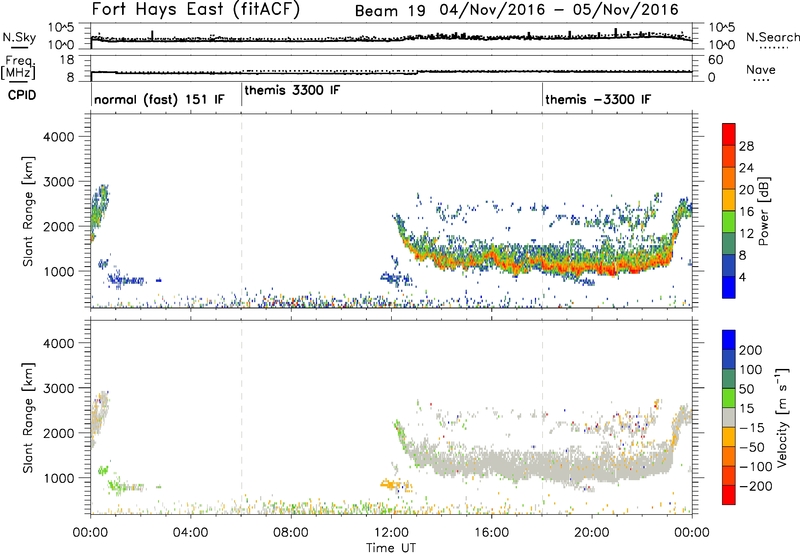The image size is (800, 554).
Task: Click the 'Nave' legend label
Action: tap(761, 69)
